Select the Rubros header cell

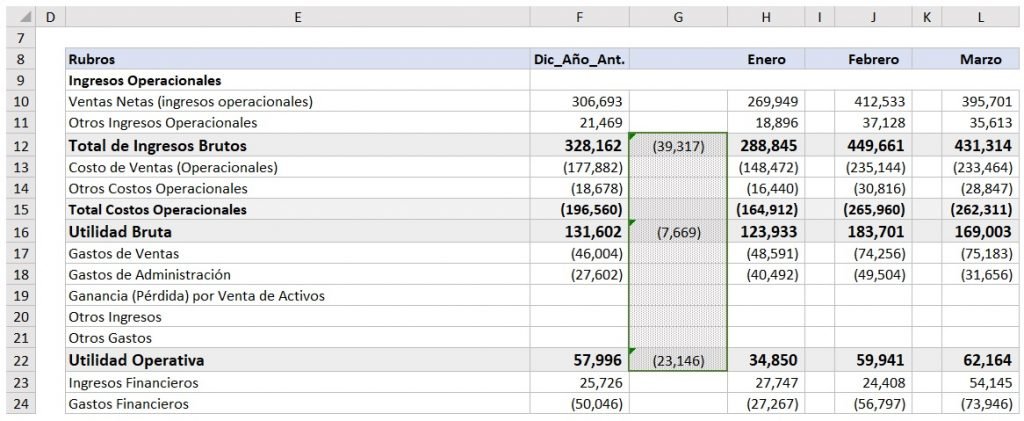tap(297, 59)
